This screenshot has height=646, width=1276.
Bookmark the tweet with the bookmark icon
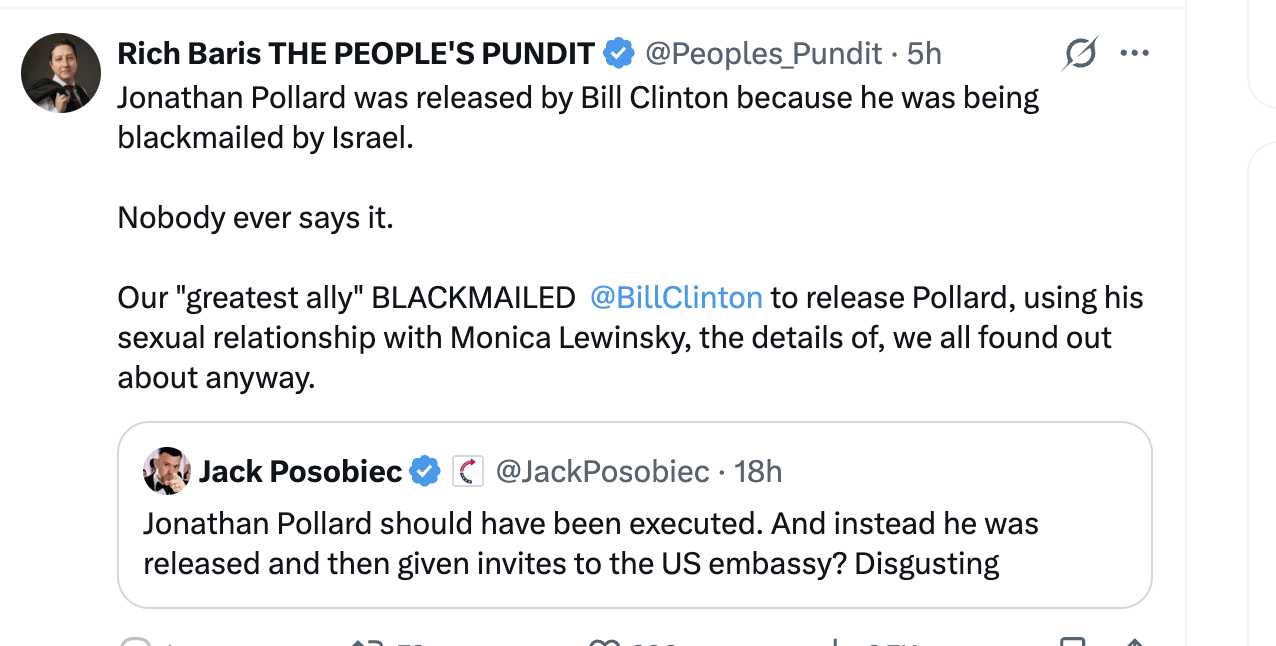tap(1073, 641)
